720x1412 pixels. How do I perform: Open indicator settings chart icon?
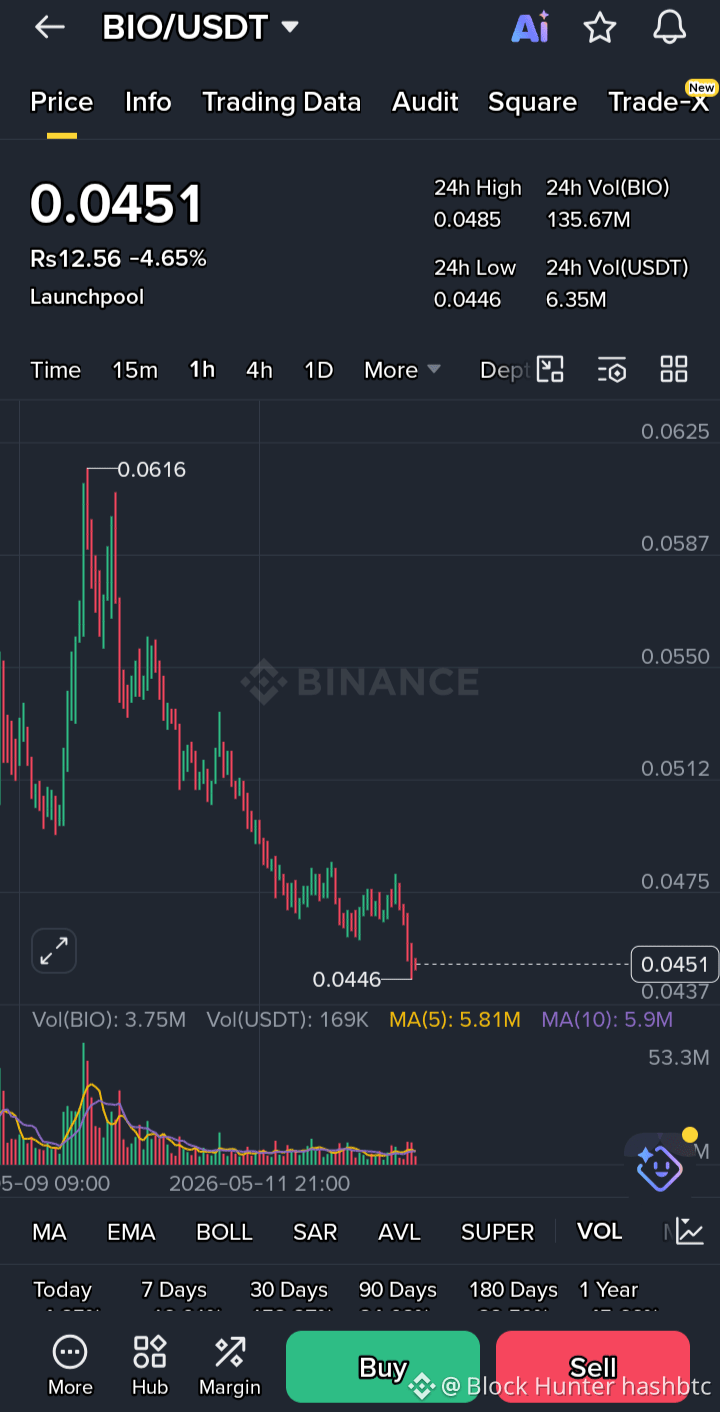point(690,1232)
